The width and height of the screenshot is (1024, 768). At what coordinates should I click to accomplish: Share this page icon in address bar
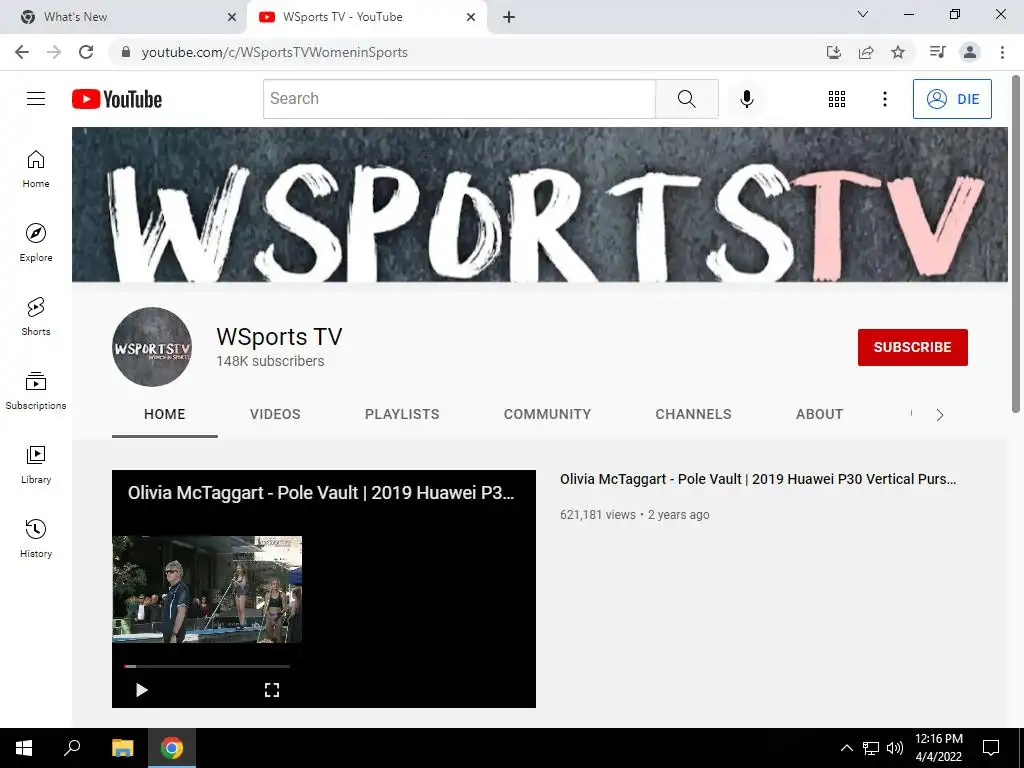pos(866,52)
